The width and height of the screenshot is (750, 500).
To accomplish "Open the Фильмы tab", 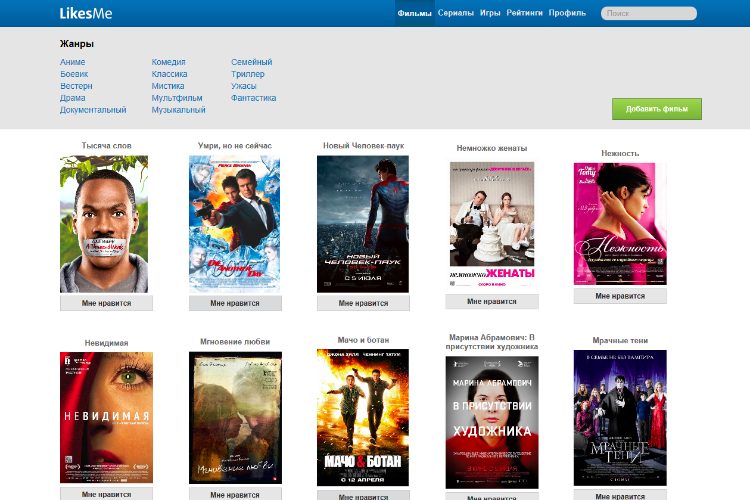I will (x=414, y=13).
